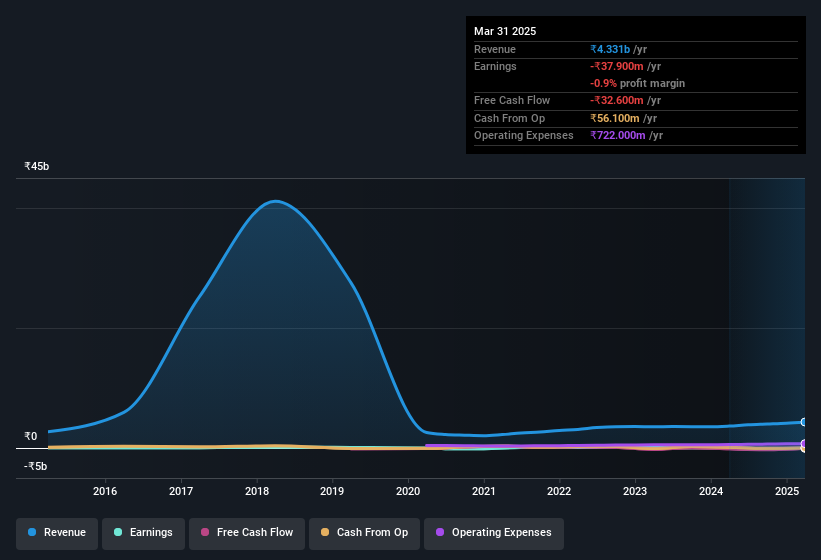Toggle the Operating Expenses legend button
Screen dimensions: 821x560
(x=494, y=533)
